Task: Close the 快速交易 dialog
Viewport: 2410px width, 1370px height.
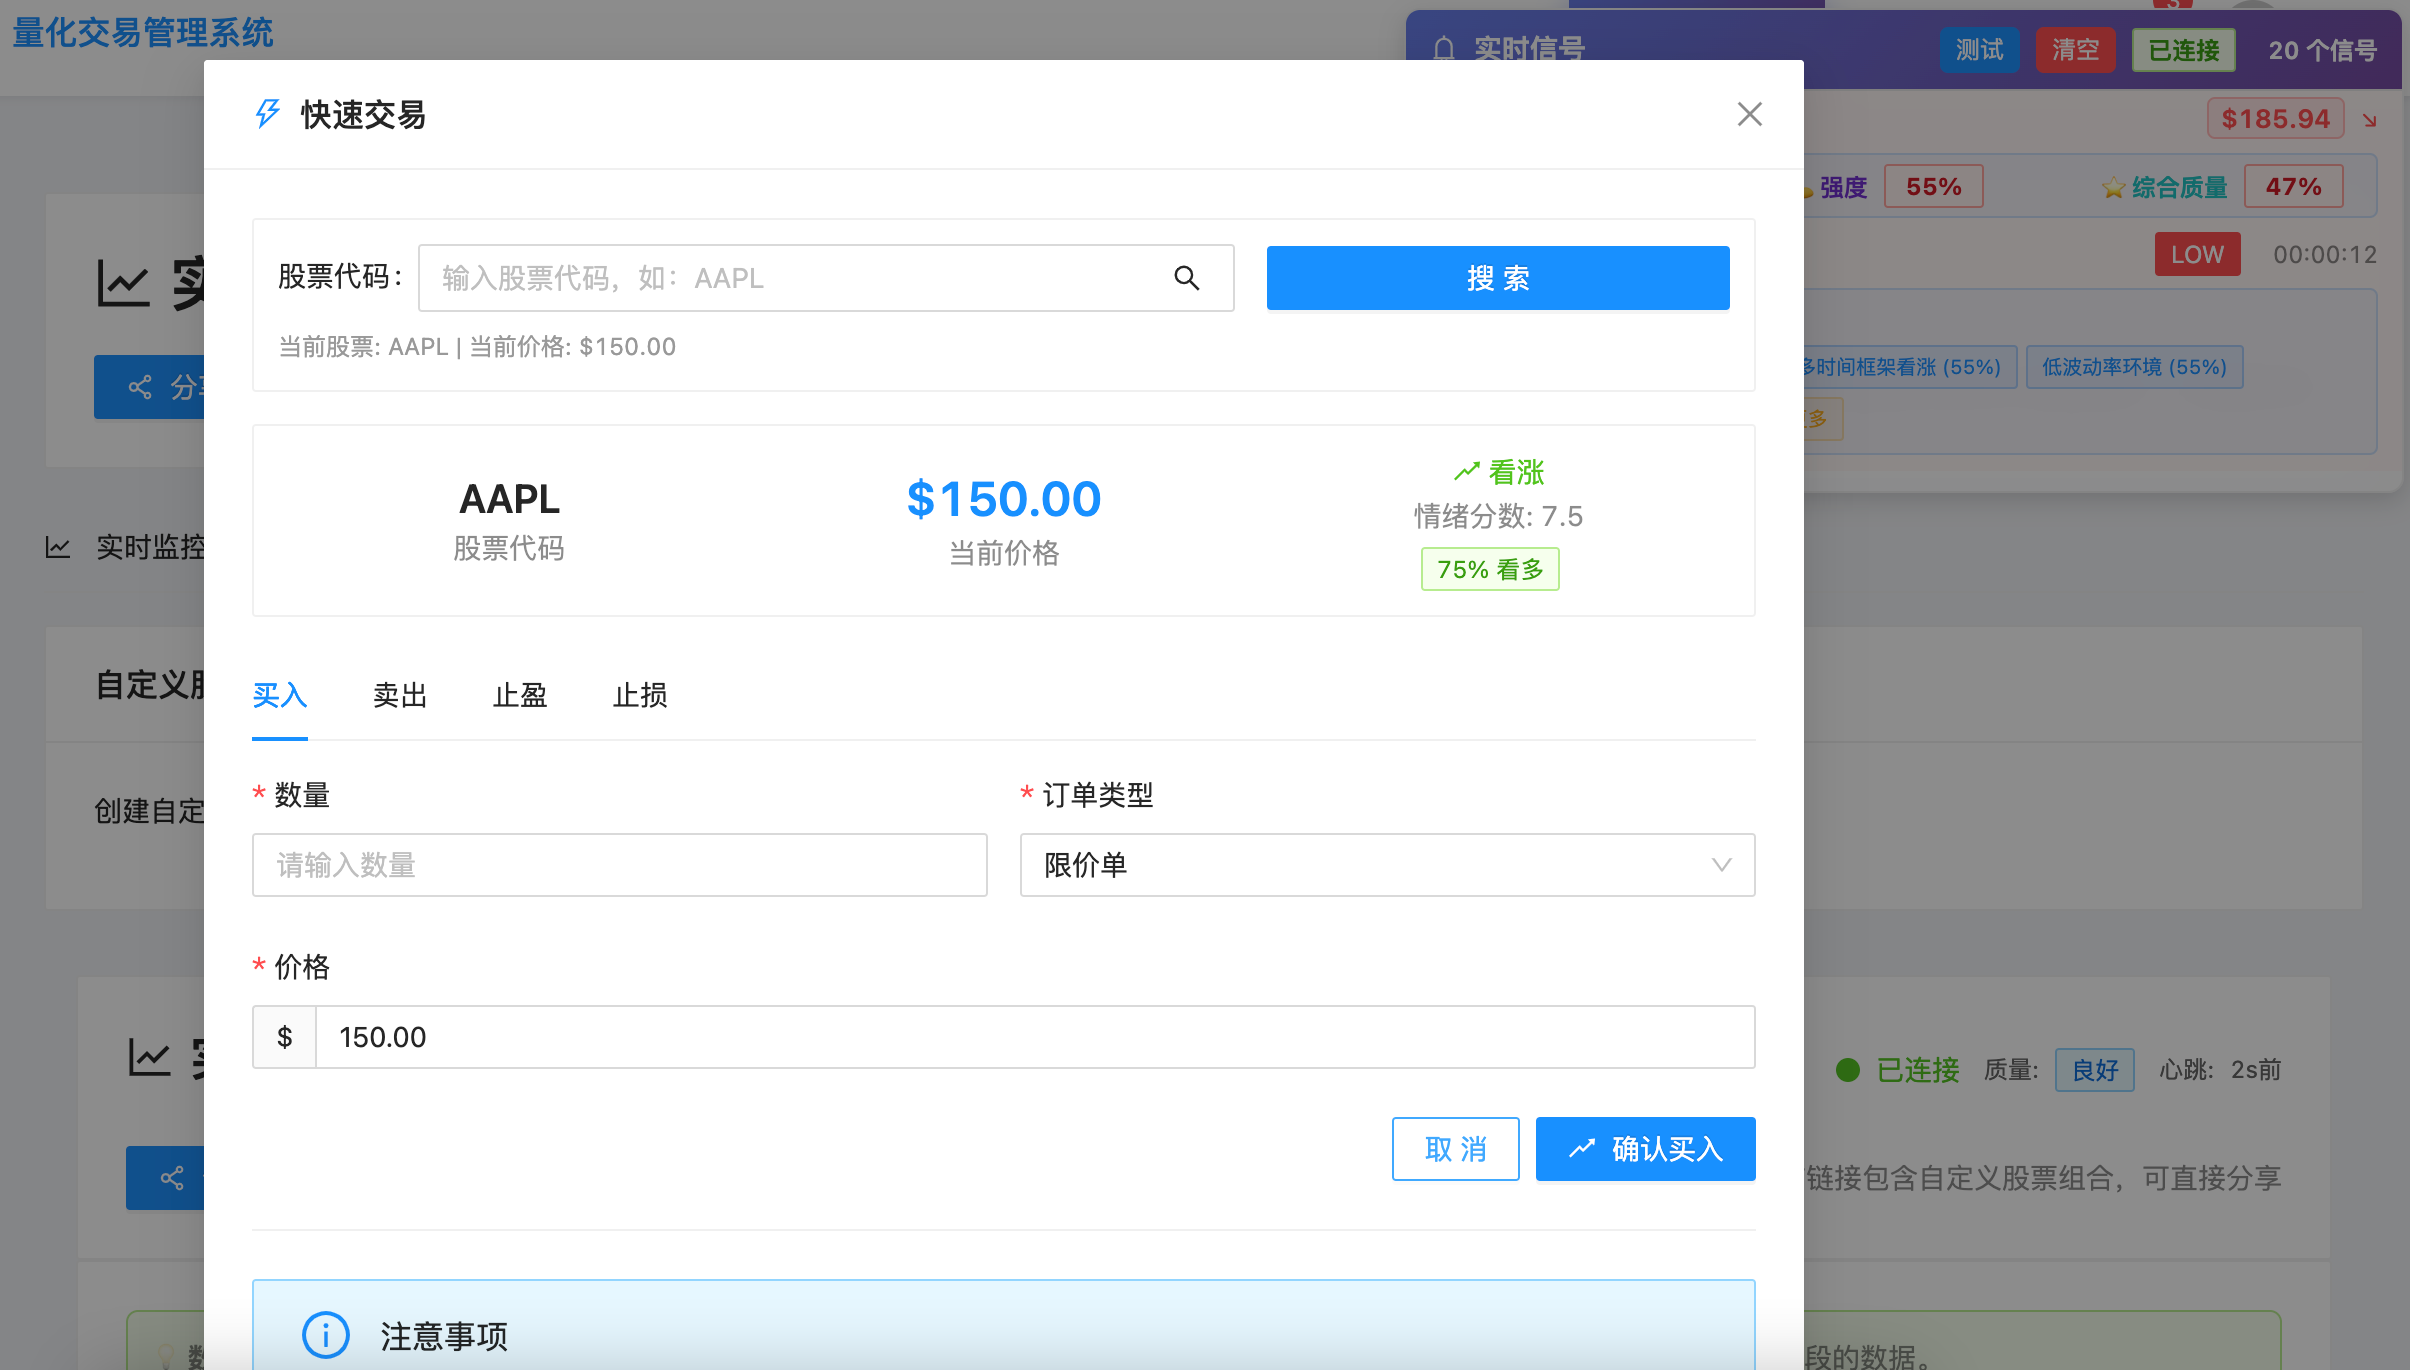Action: 1749,114
